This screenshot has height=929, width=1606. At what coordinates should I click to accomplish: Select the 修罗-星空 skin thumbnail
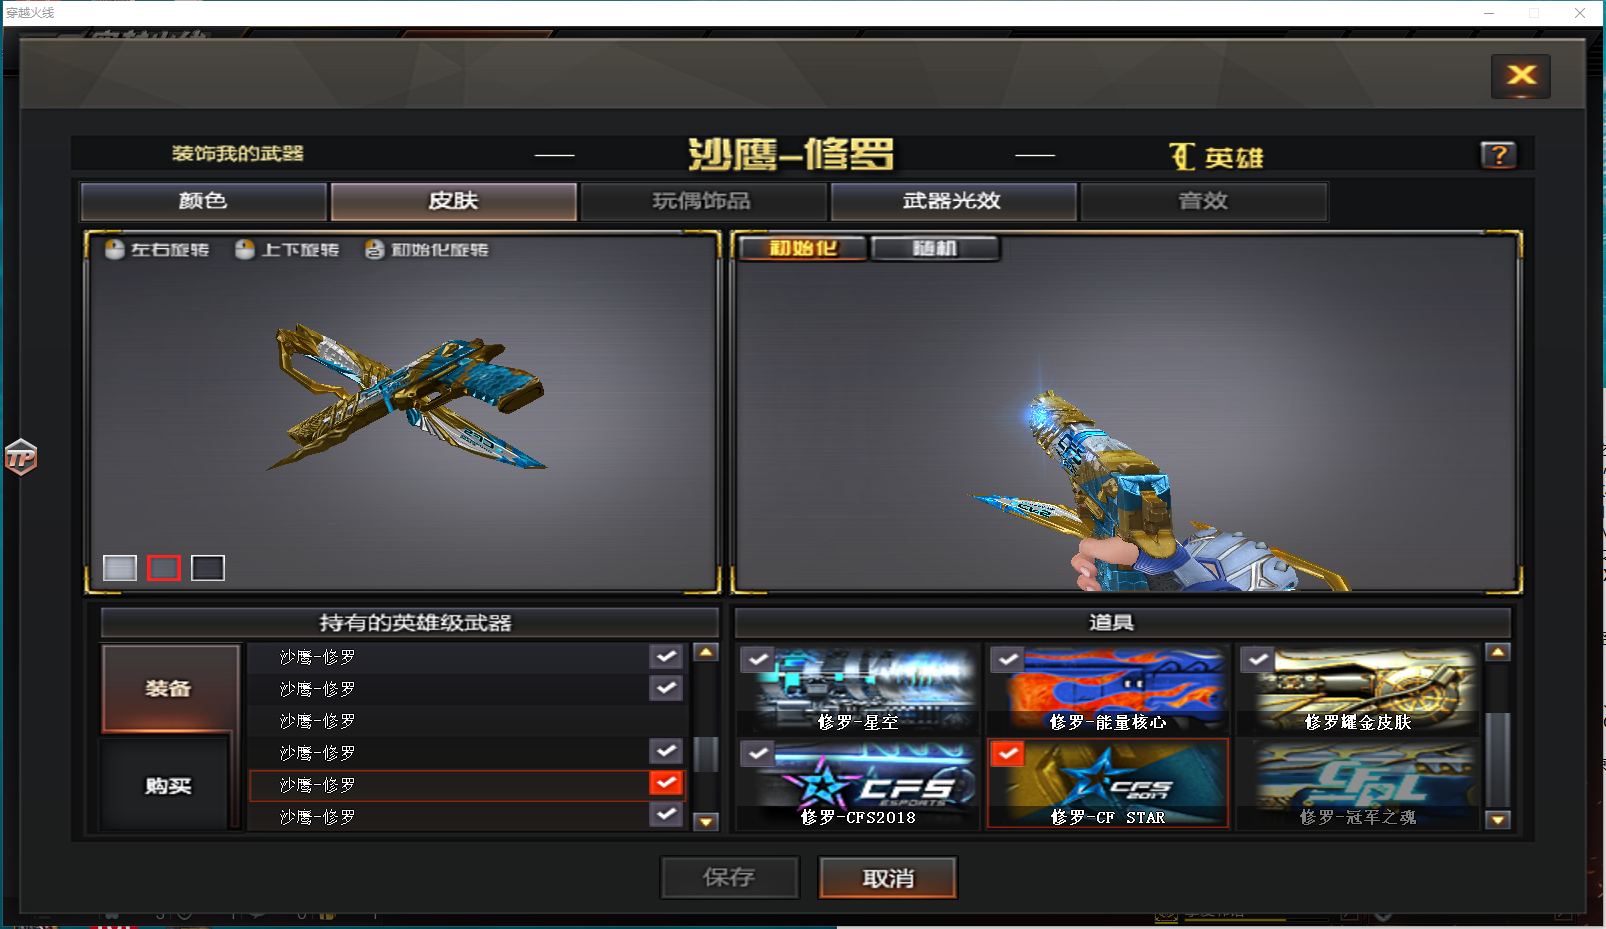[x=858, y=689]
